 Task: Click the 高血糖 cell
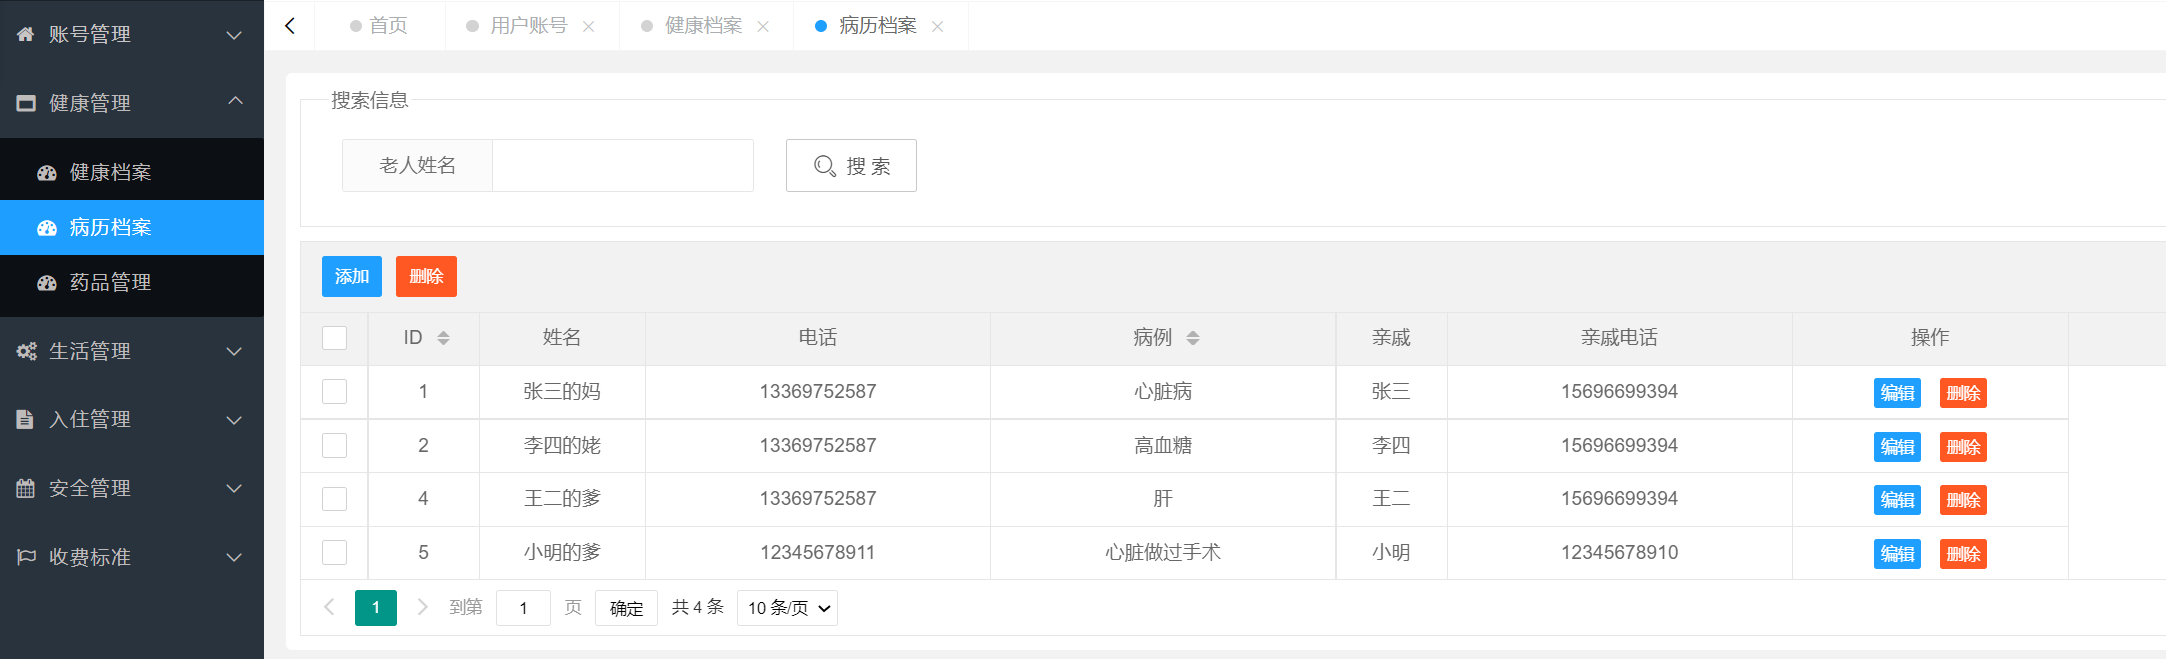1163,446
